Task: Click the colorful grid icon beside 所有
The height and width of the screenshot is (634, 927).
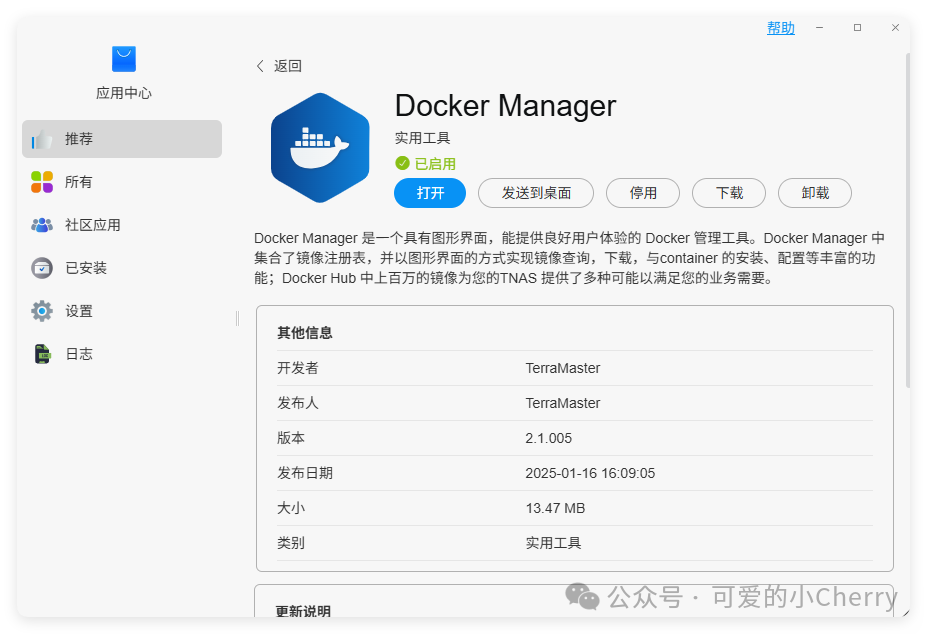Action: coord(42,182)
